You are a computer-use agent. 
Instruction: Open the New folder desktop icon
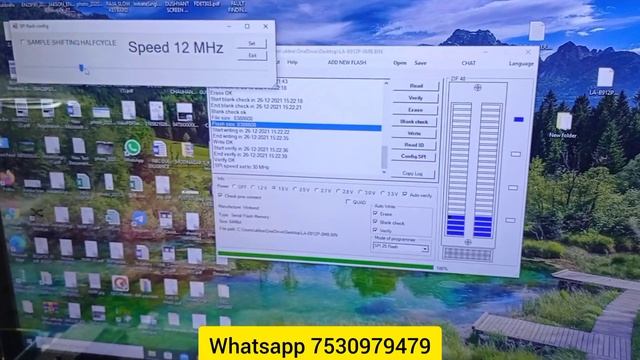point(563,125)
